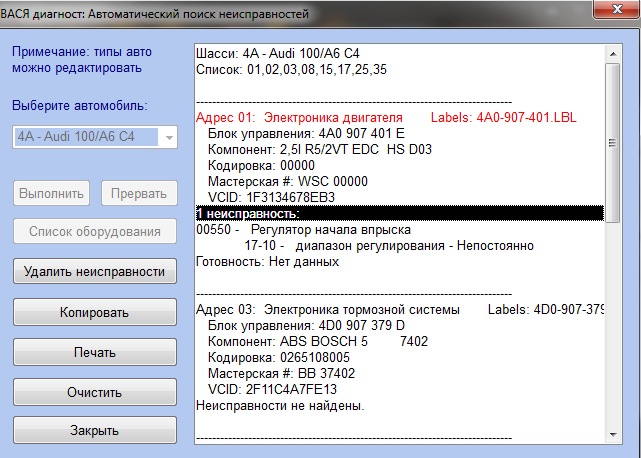Select the 4A - Audi 100/A6 C4 combo box
This screenshot has width=641, height=458.
(x=95, y=137)
